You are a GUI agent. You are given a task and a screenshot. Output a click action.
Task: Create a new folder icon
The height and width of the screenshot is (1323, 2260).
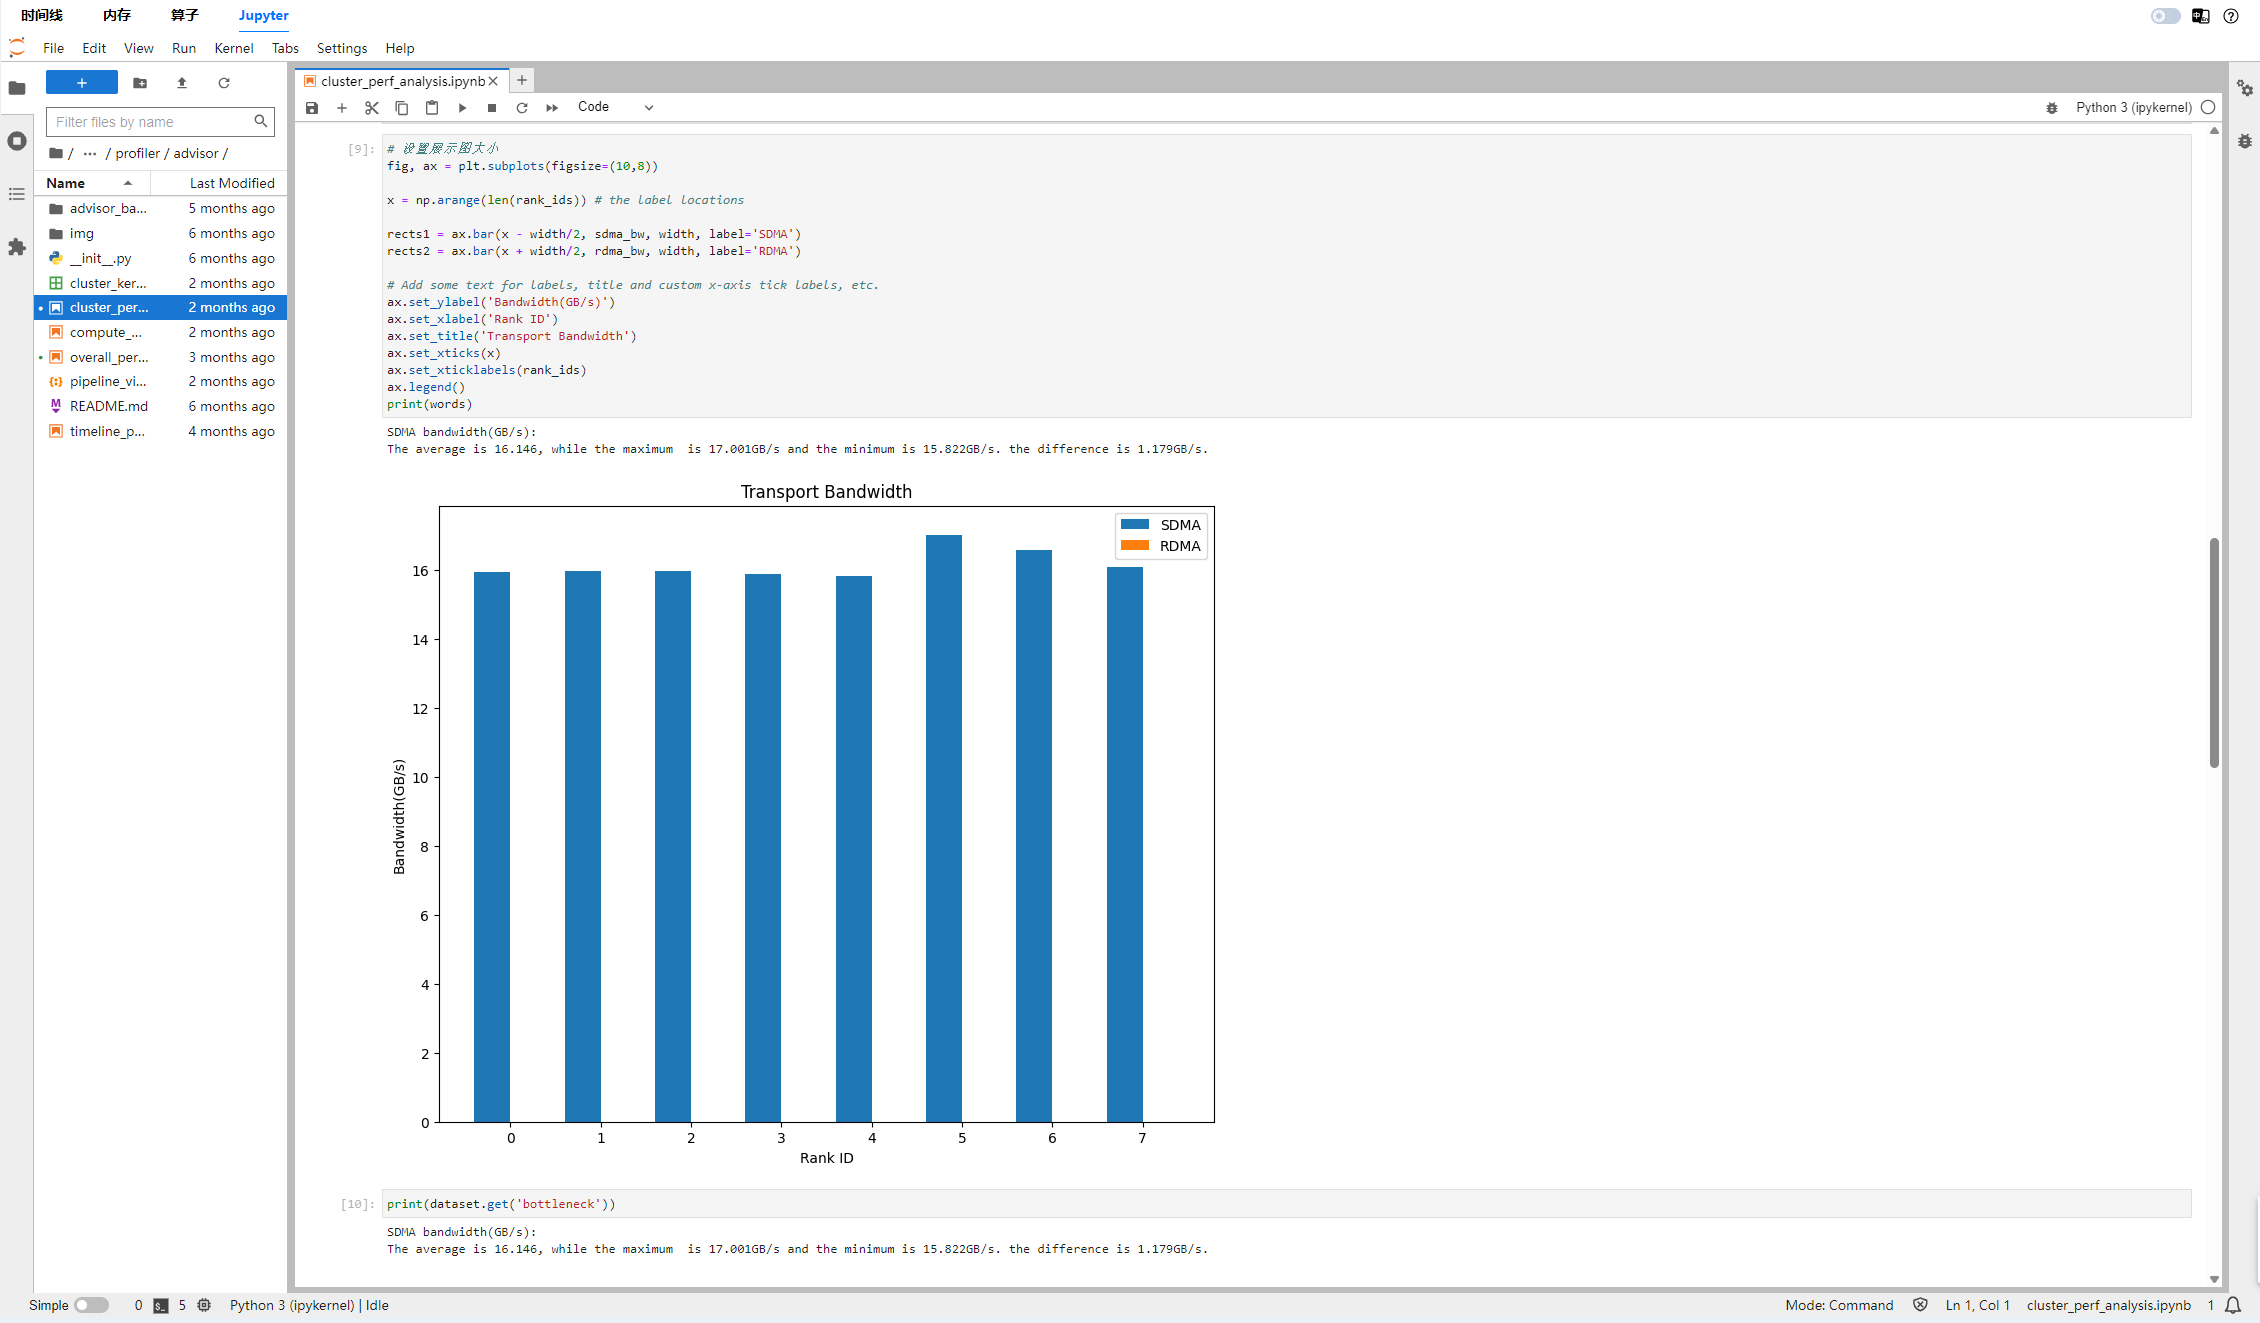click(x=140, y=83)
